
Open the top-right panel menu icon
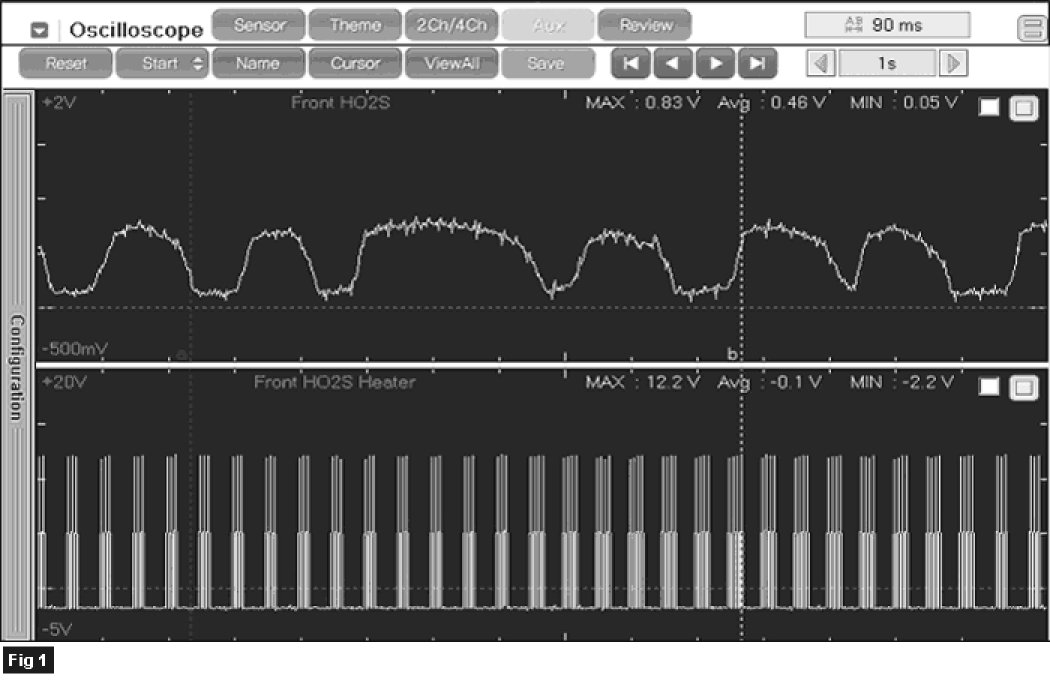[x=1030, y=29]
